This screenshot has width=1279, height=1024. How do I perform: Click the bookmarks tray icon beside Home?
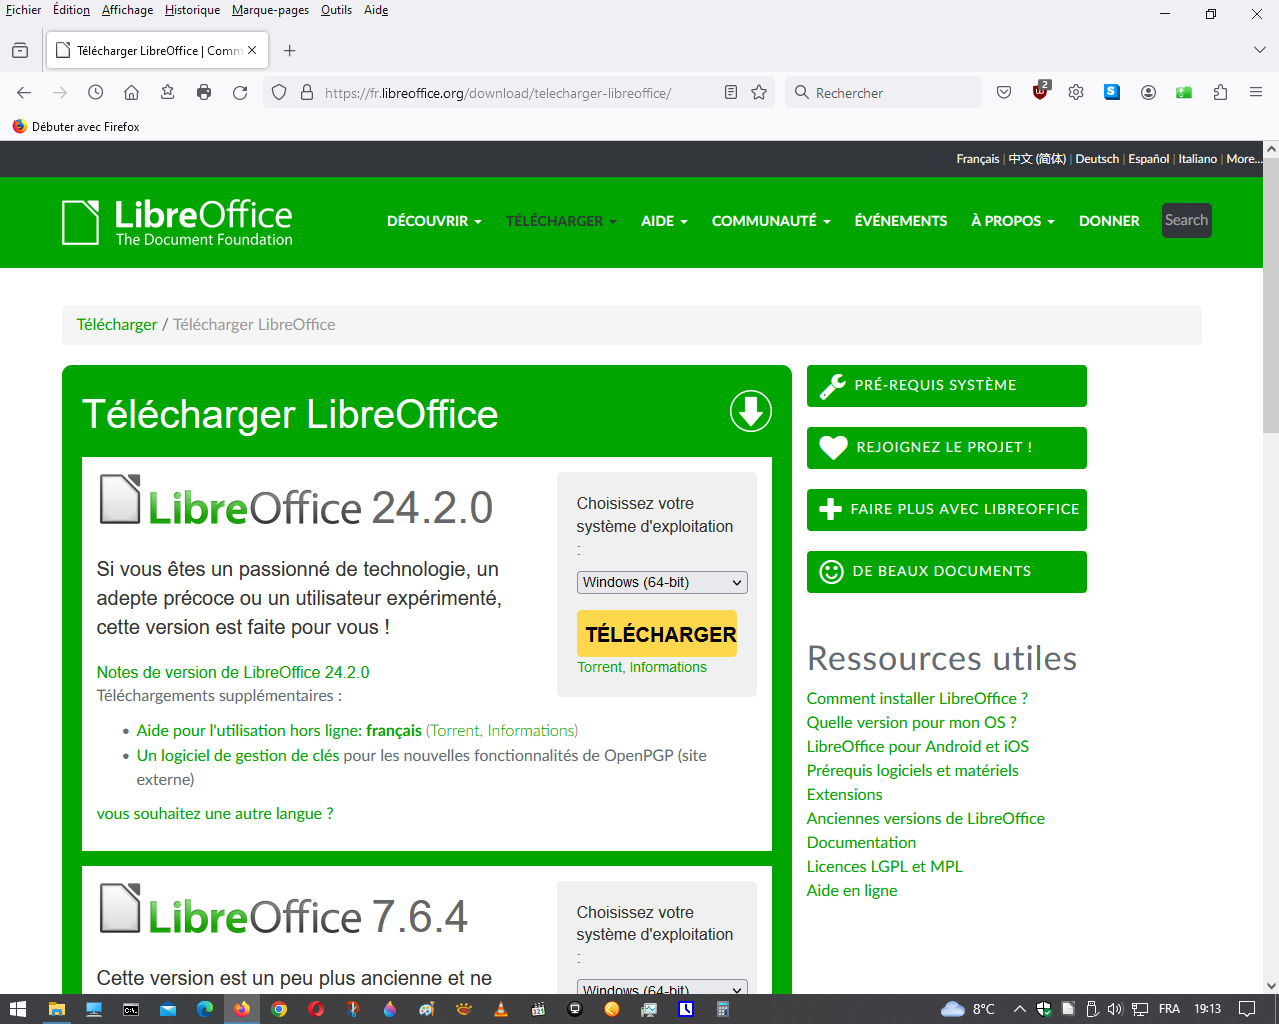[x=167, y=92]
